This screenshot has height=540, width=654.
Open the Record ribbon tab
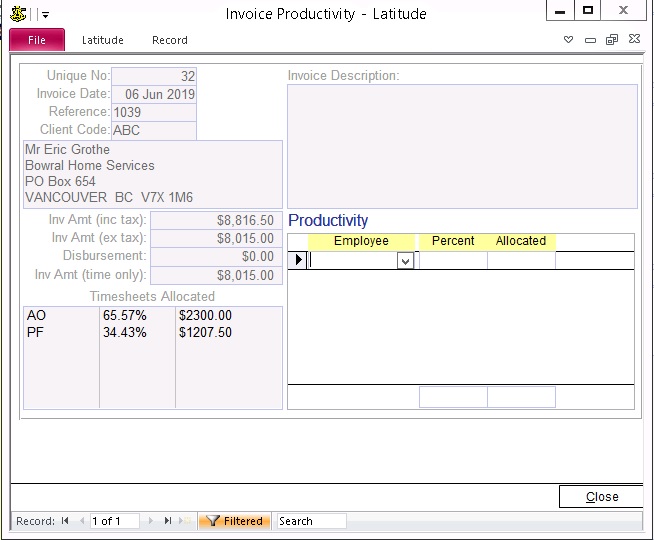[x=169, y=40]
